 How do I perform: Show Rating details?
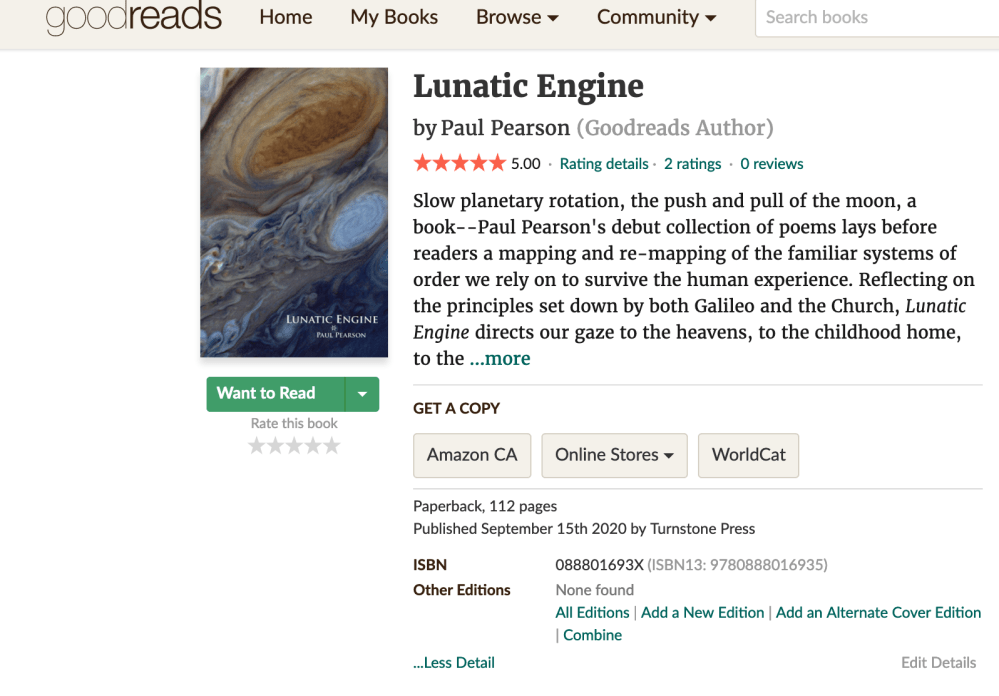(604, 163)
